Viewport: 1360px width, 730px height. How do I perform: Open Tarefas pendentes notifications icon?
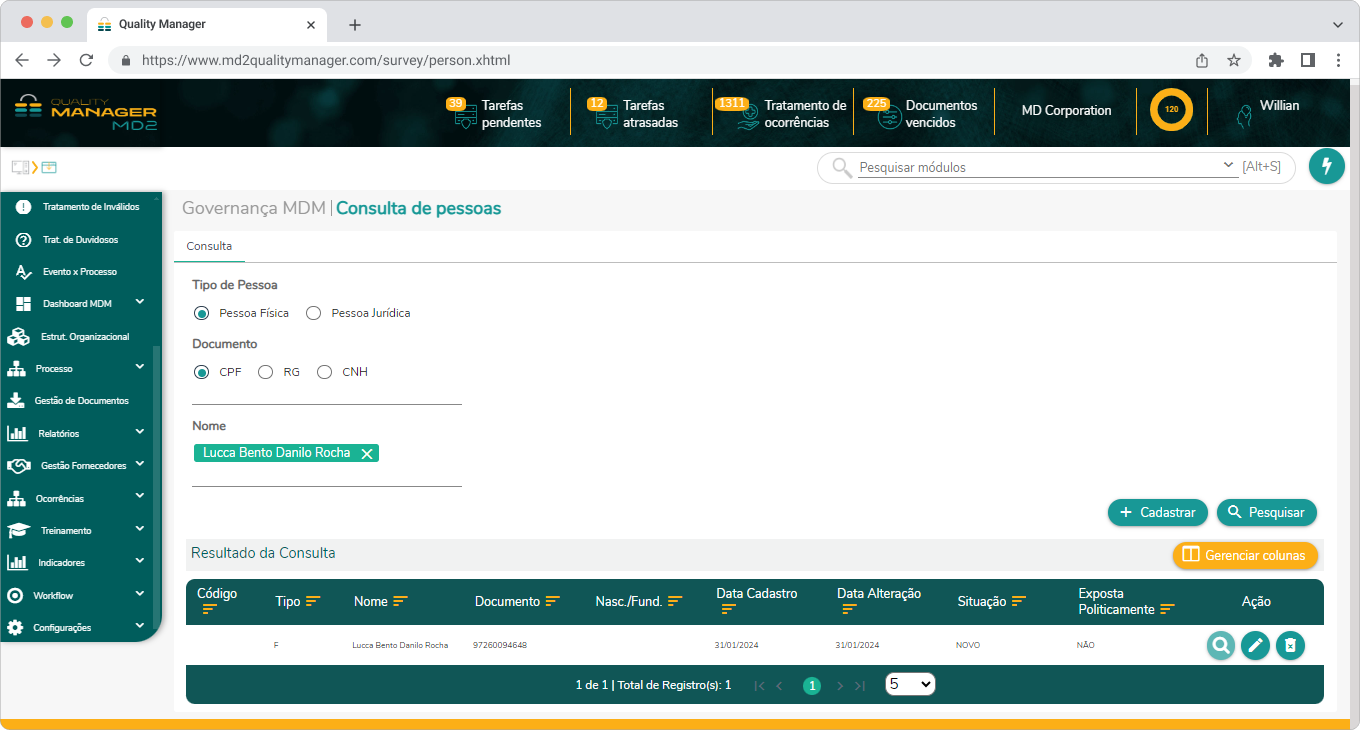coord(464,116)
